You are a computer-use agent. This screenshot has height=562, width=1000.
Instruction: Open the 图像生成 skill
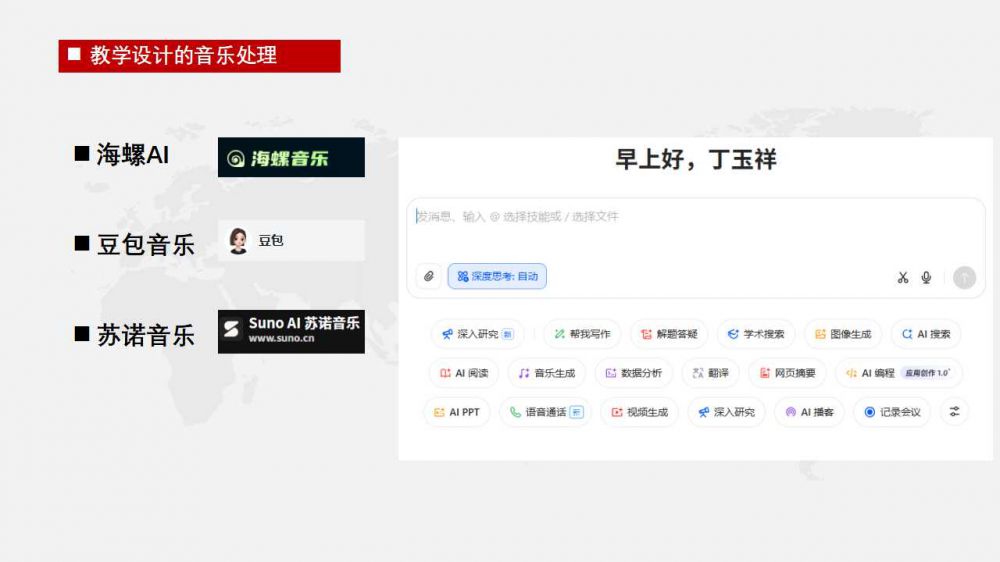click(x=842, y=334)
